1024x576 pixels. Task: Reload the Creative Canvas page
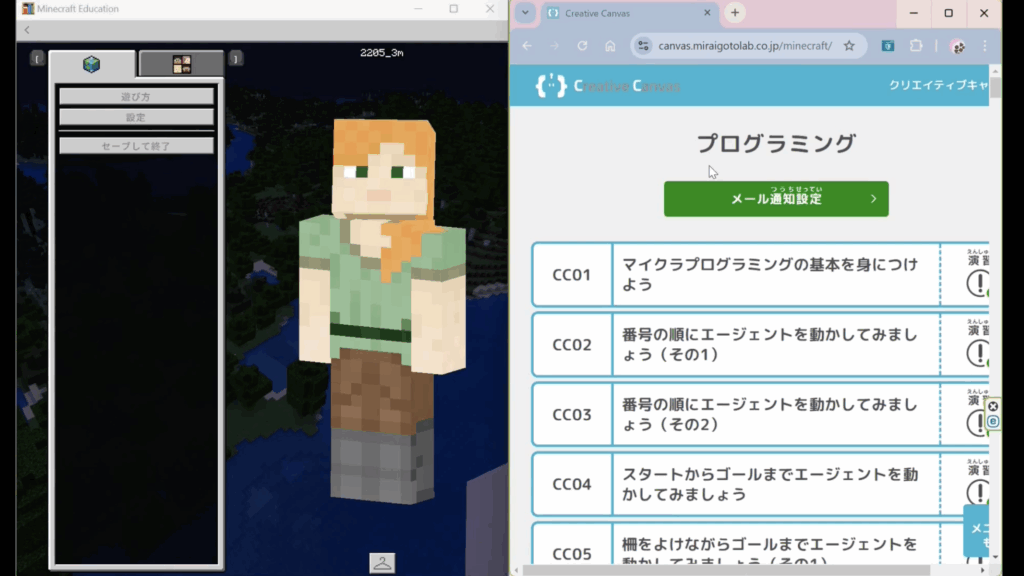(x=582, y=46)
